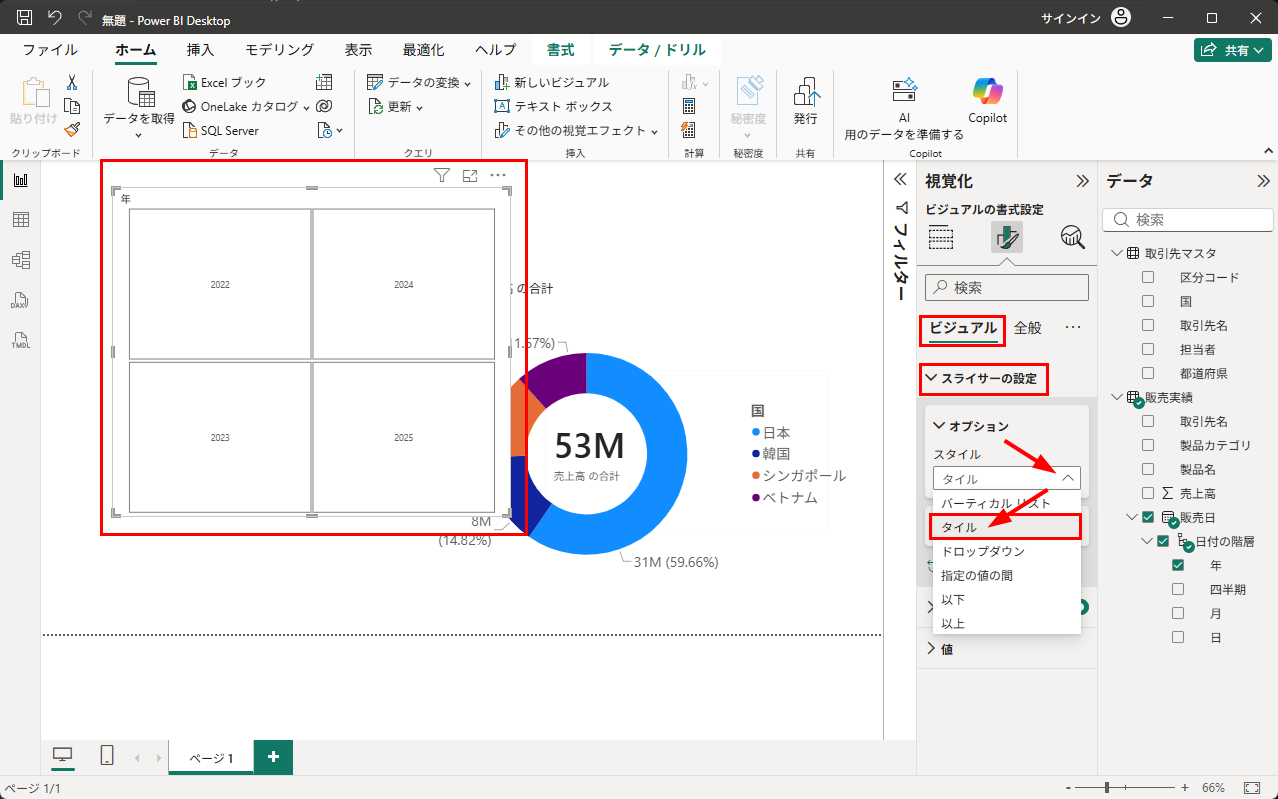
Task: Save the report with the disk icon
Action: 25,18
